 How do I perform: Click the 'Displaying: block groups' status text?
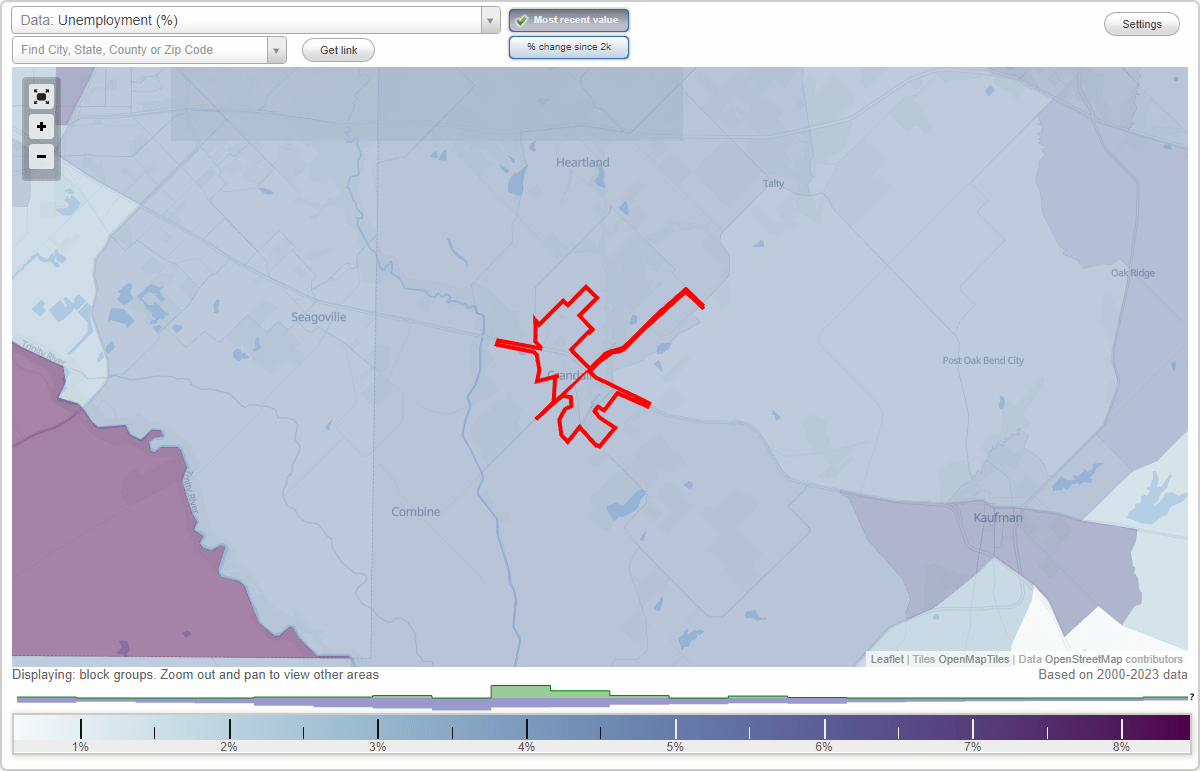pyautogui.click(x=196, y=675)
